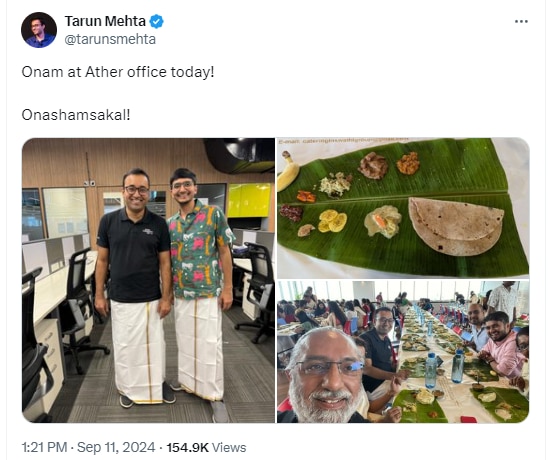Open the @tarunsmehta handle link

coord(110,39)
